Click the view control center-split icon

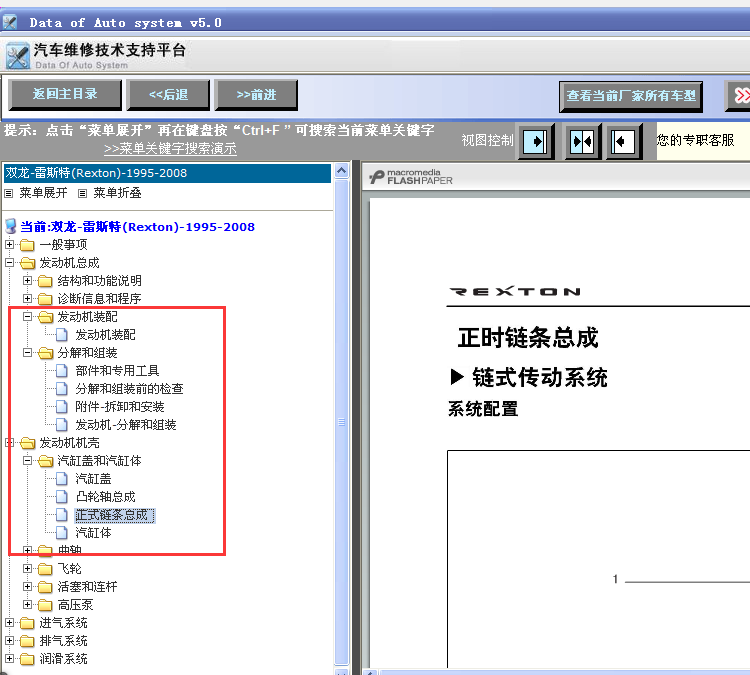(582, 141)
